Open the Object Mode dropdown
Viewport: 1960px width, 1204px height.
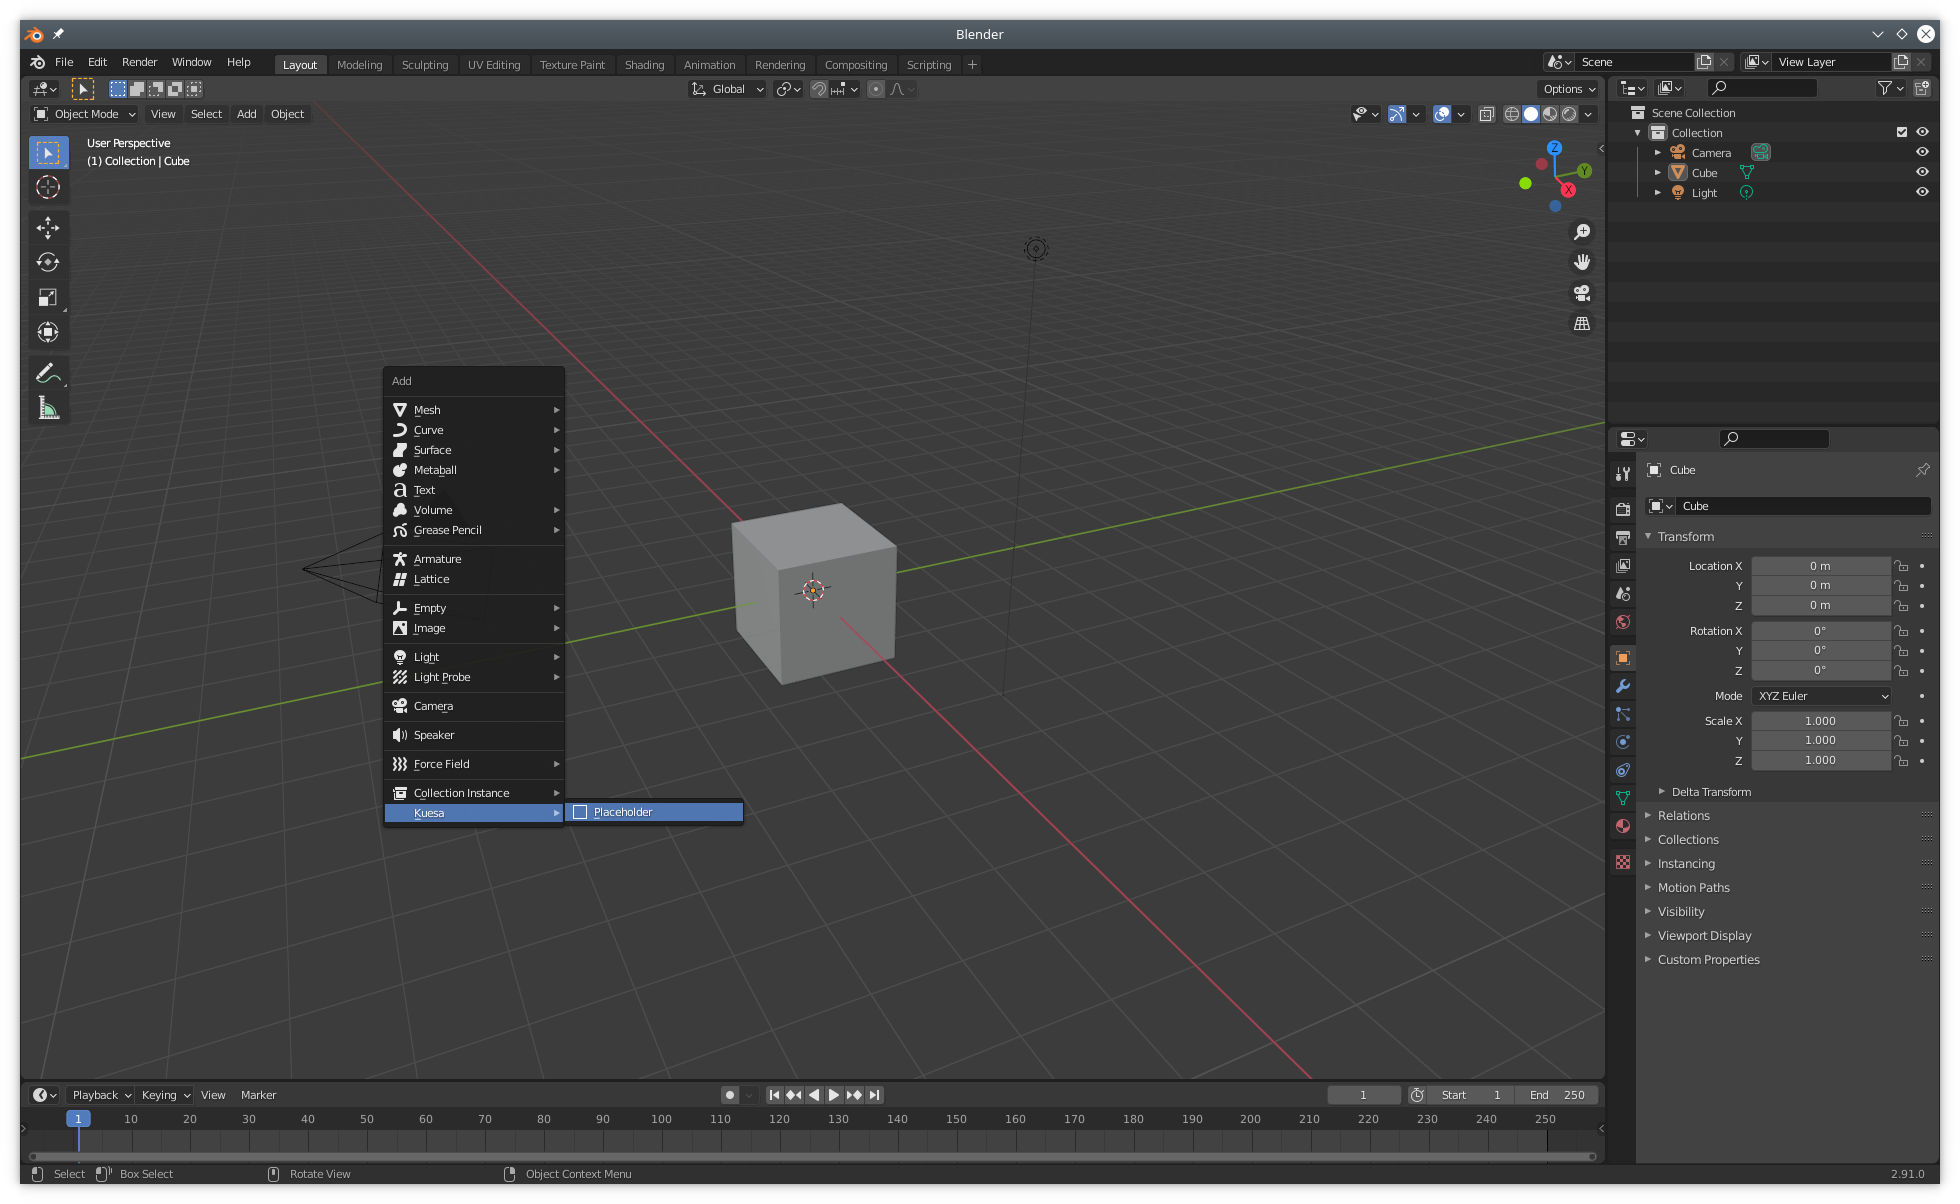(85, 114)
